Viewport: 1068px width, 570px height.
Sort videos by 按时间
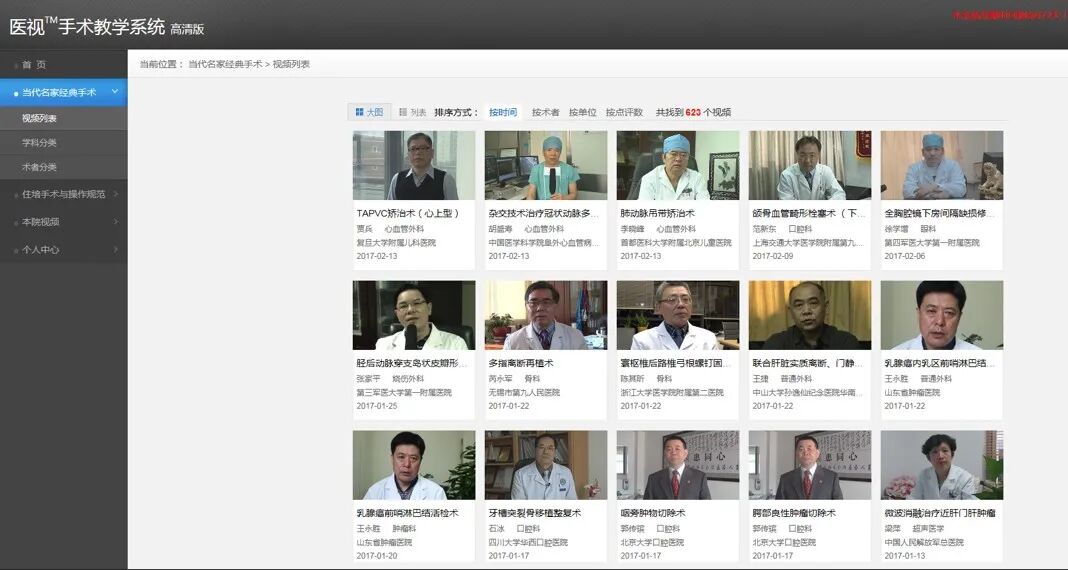click(x=503, y=112)
